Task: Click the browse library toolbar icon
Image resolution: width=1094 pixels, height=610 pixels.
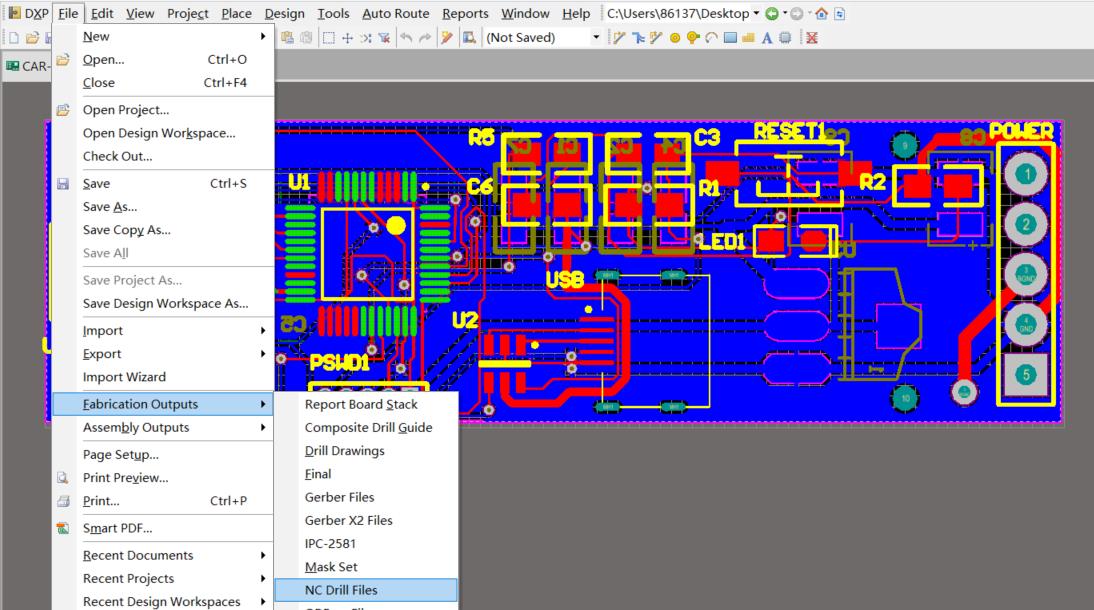Action: coord(470,38)
